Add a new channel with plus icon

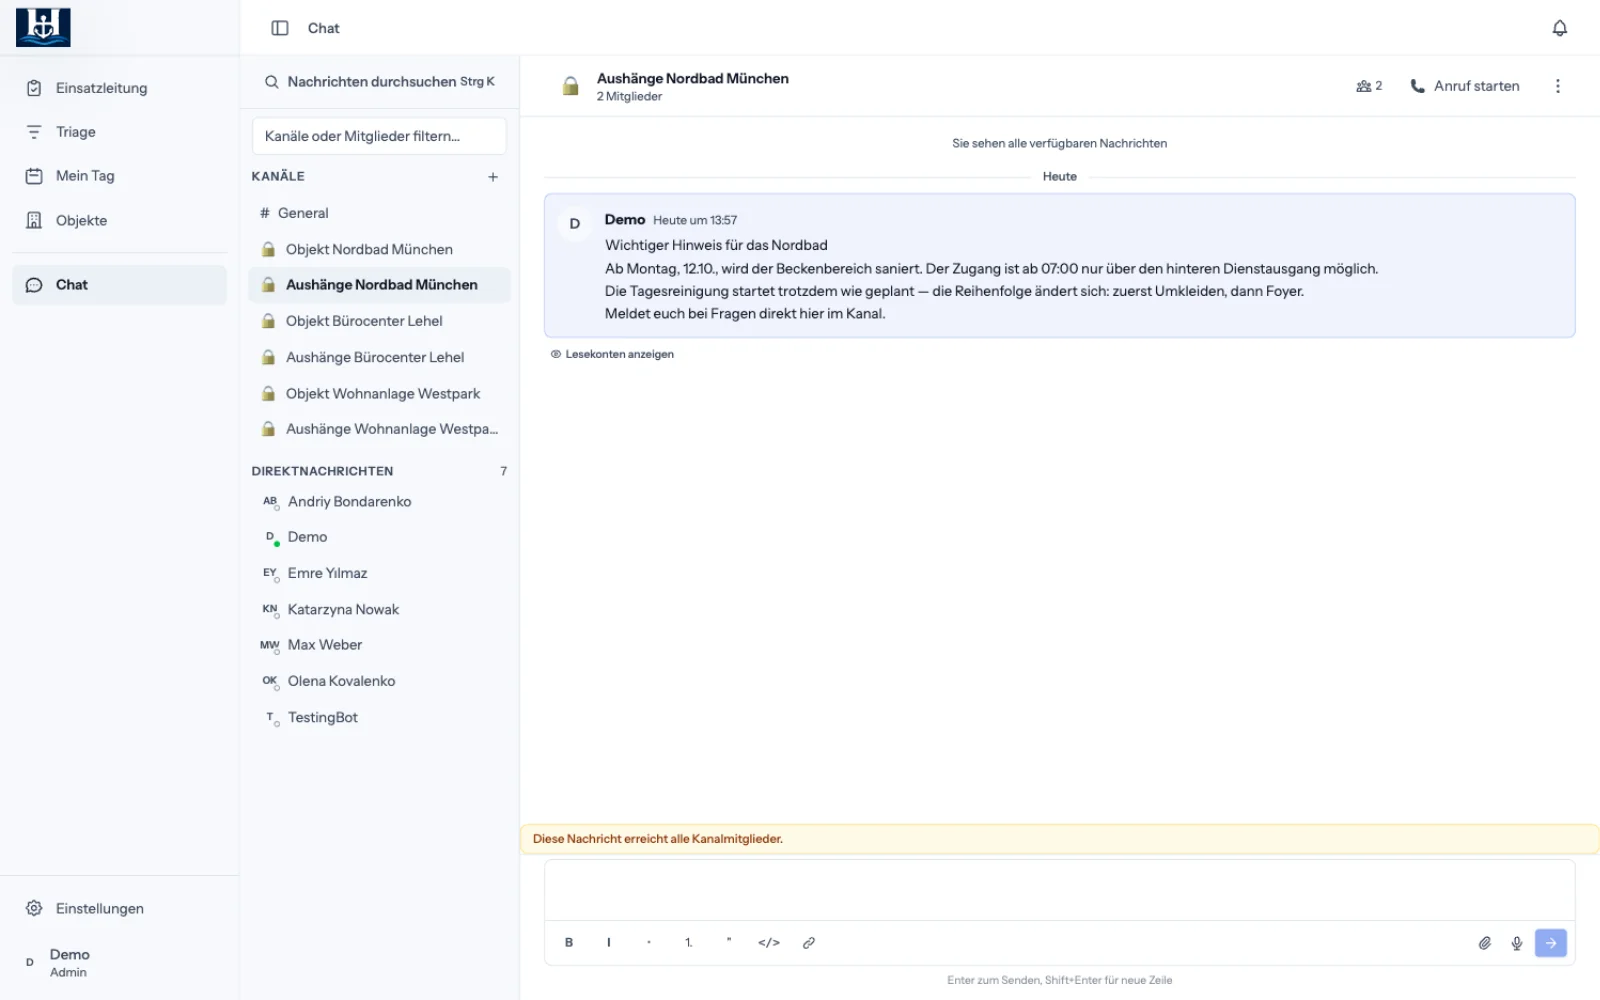[493, 177]
